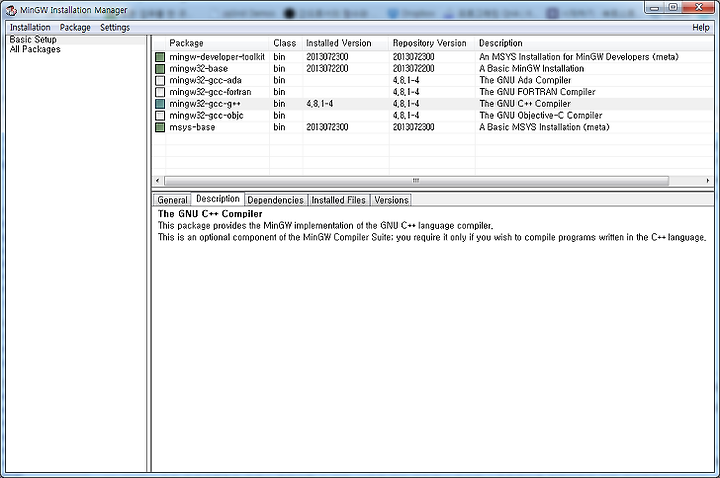This screenshot has height=478, width=720.
Task: Select the mingw32-base package name
Action: [x=198, y=69]
